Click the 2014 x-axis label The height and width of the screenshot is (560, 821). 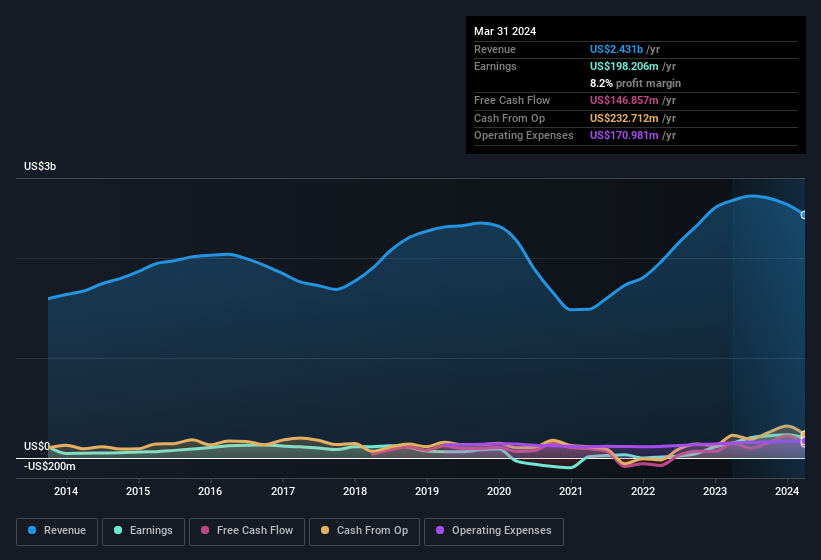66,491
